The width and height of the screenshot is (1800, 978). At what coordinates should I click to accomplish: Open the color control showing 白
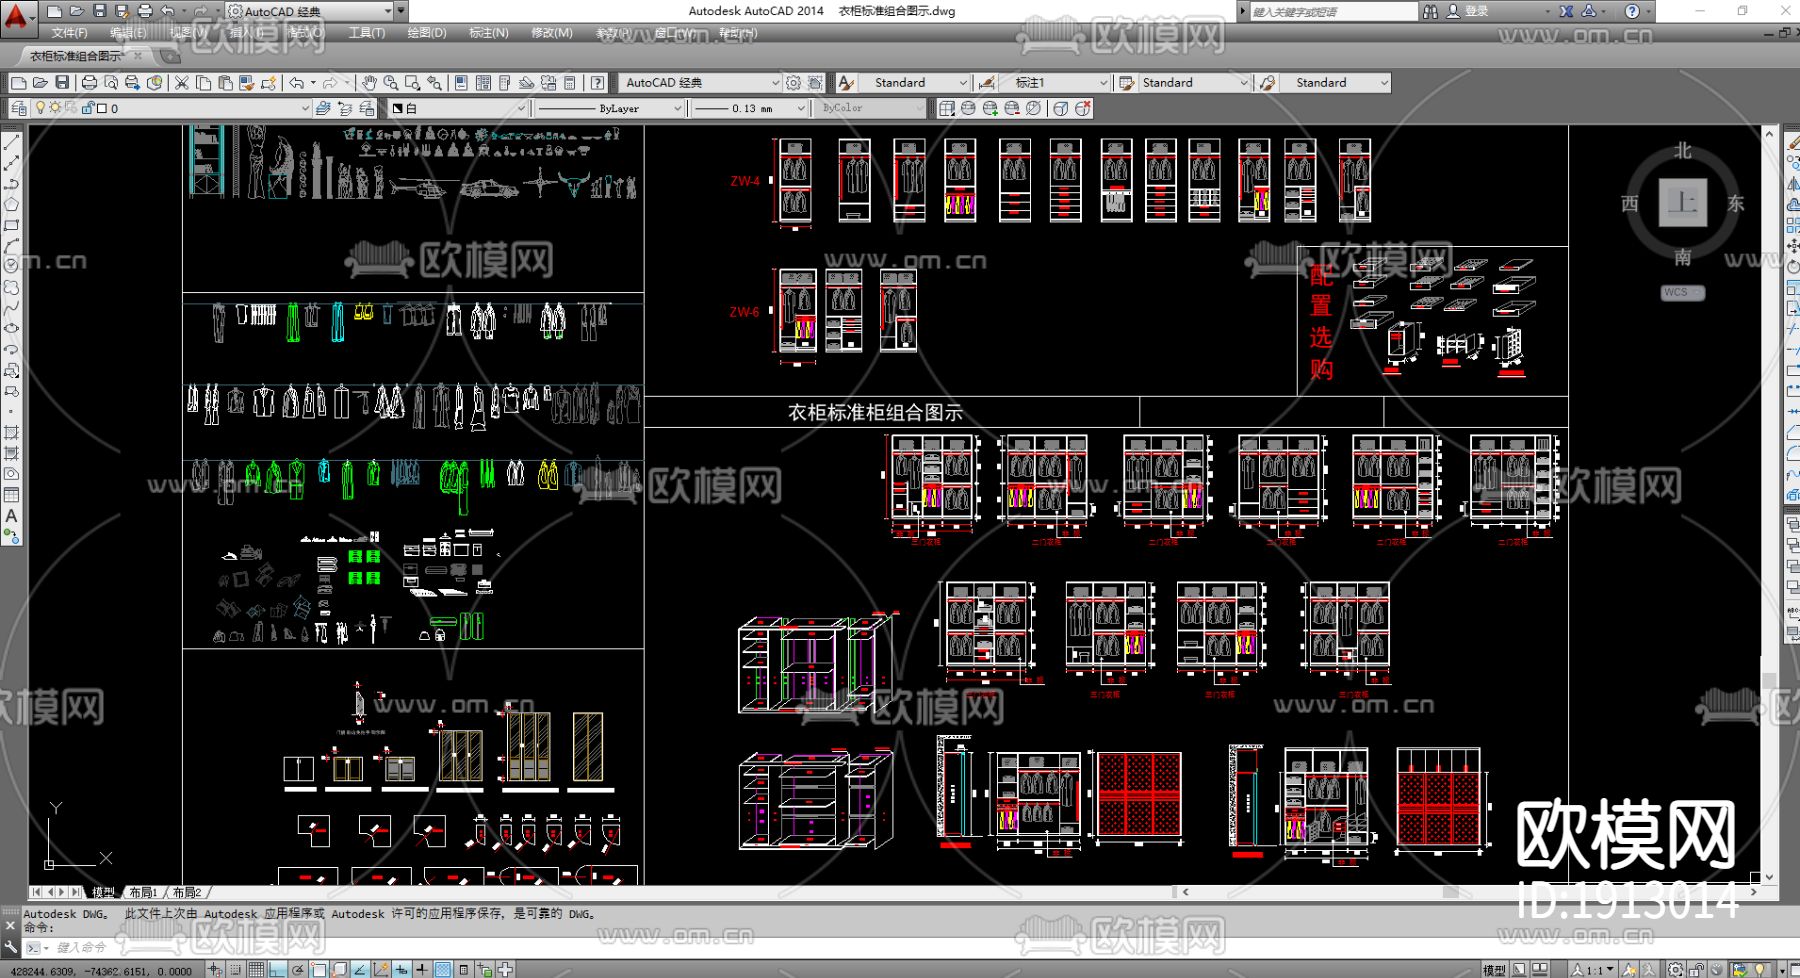457,108
